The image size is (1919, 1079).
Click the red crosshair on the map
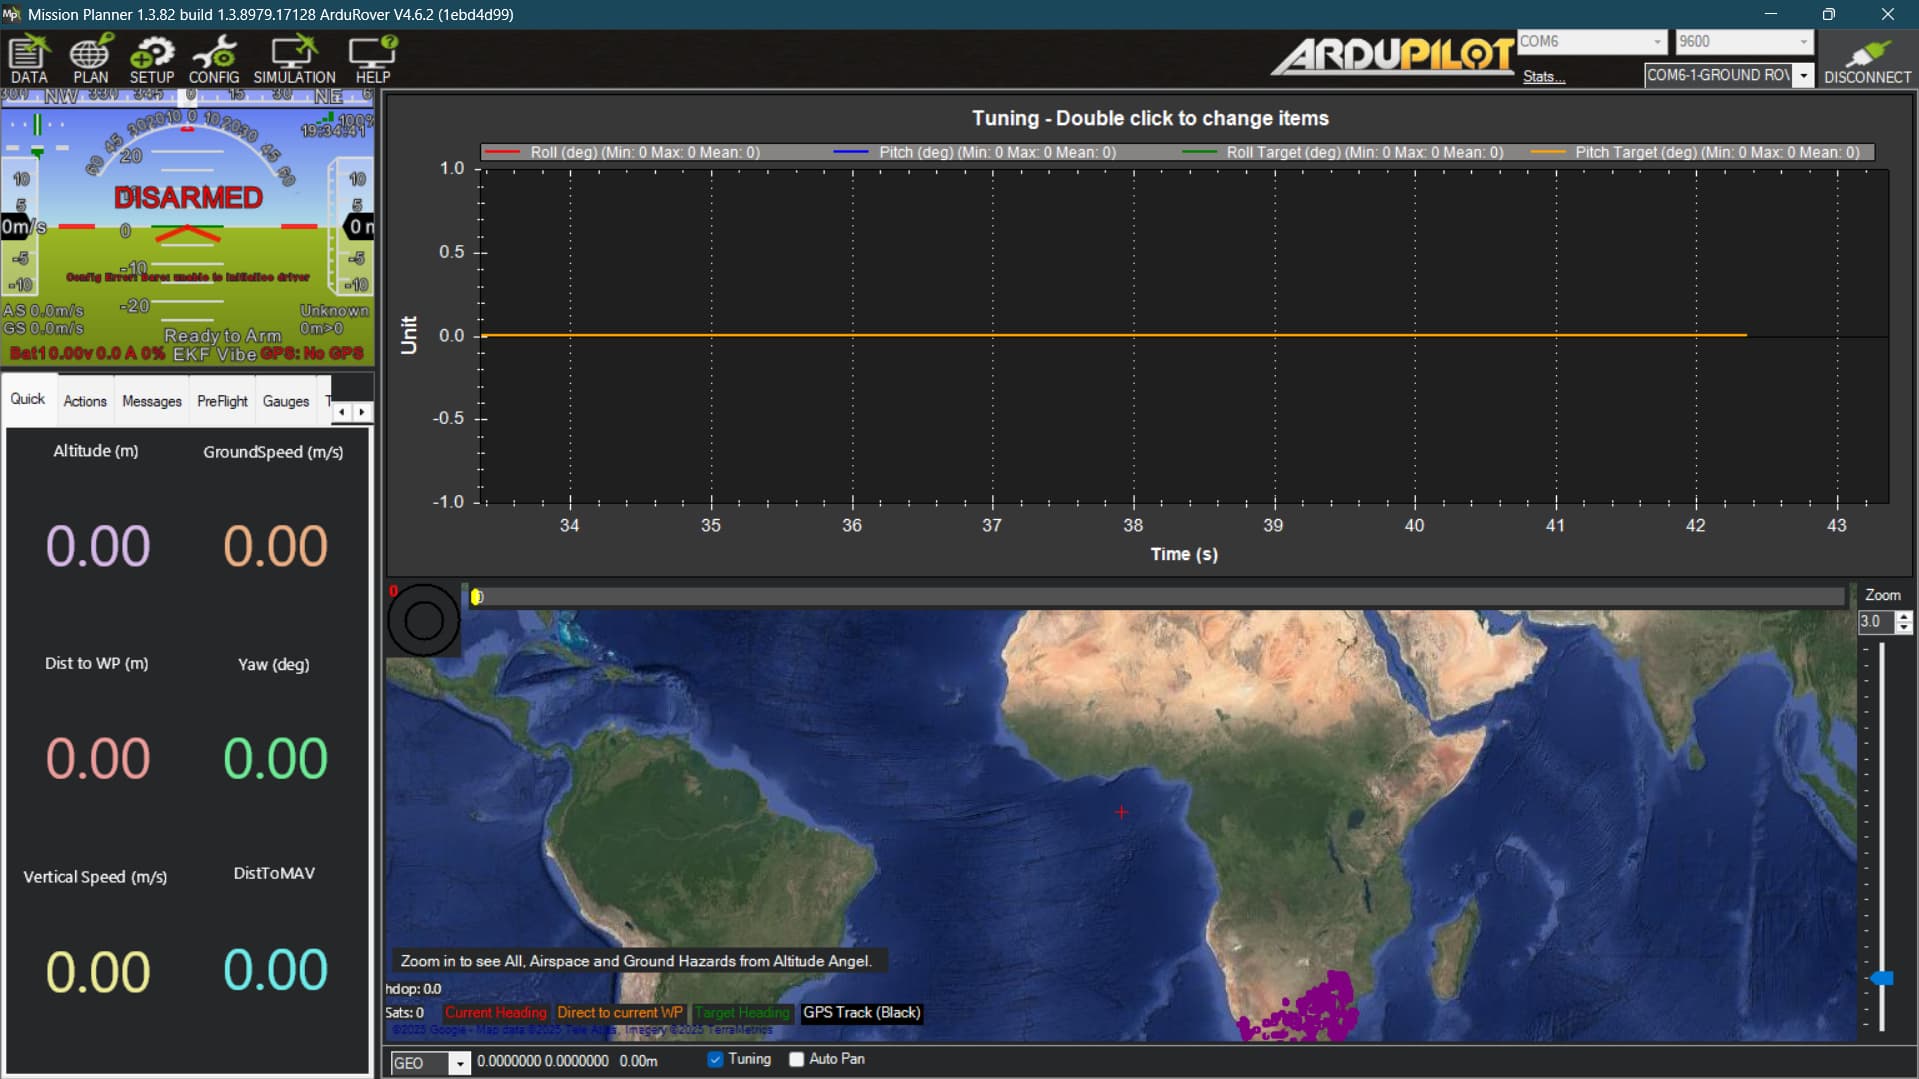[1121, 812]
